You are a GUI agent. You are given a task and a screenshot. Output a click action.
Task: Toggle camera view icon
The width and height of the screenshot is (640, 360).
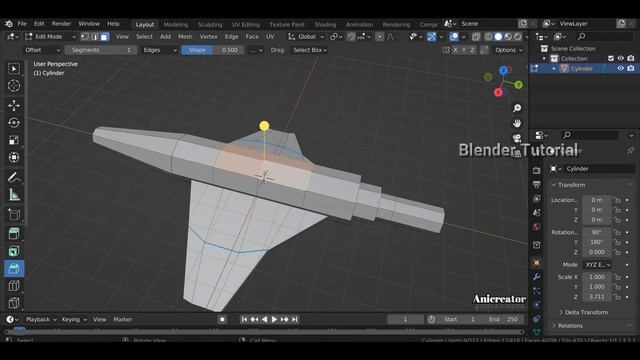coord(517,138)
